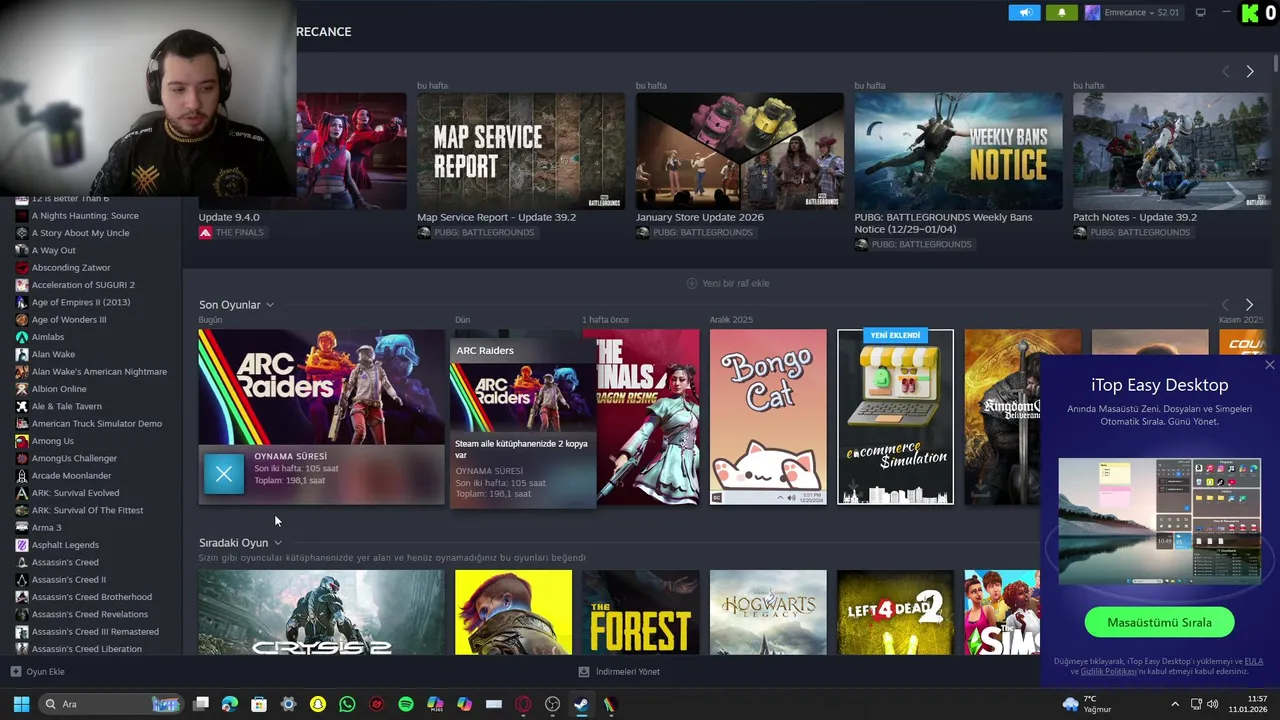This screenshot has width=1280, height=720.
Task: Show hidden system tray icons chevron
Action: [1175, 704]
